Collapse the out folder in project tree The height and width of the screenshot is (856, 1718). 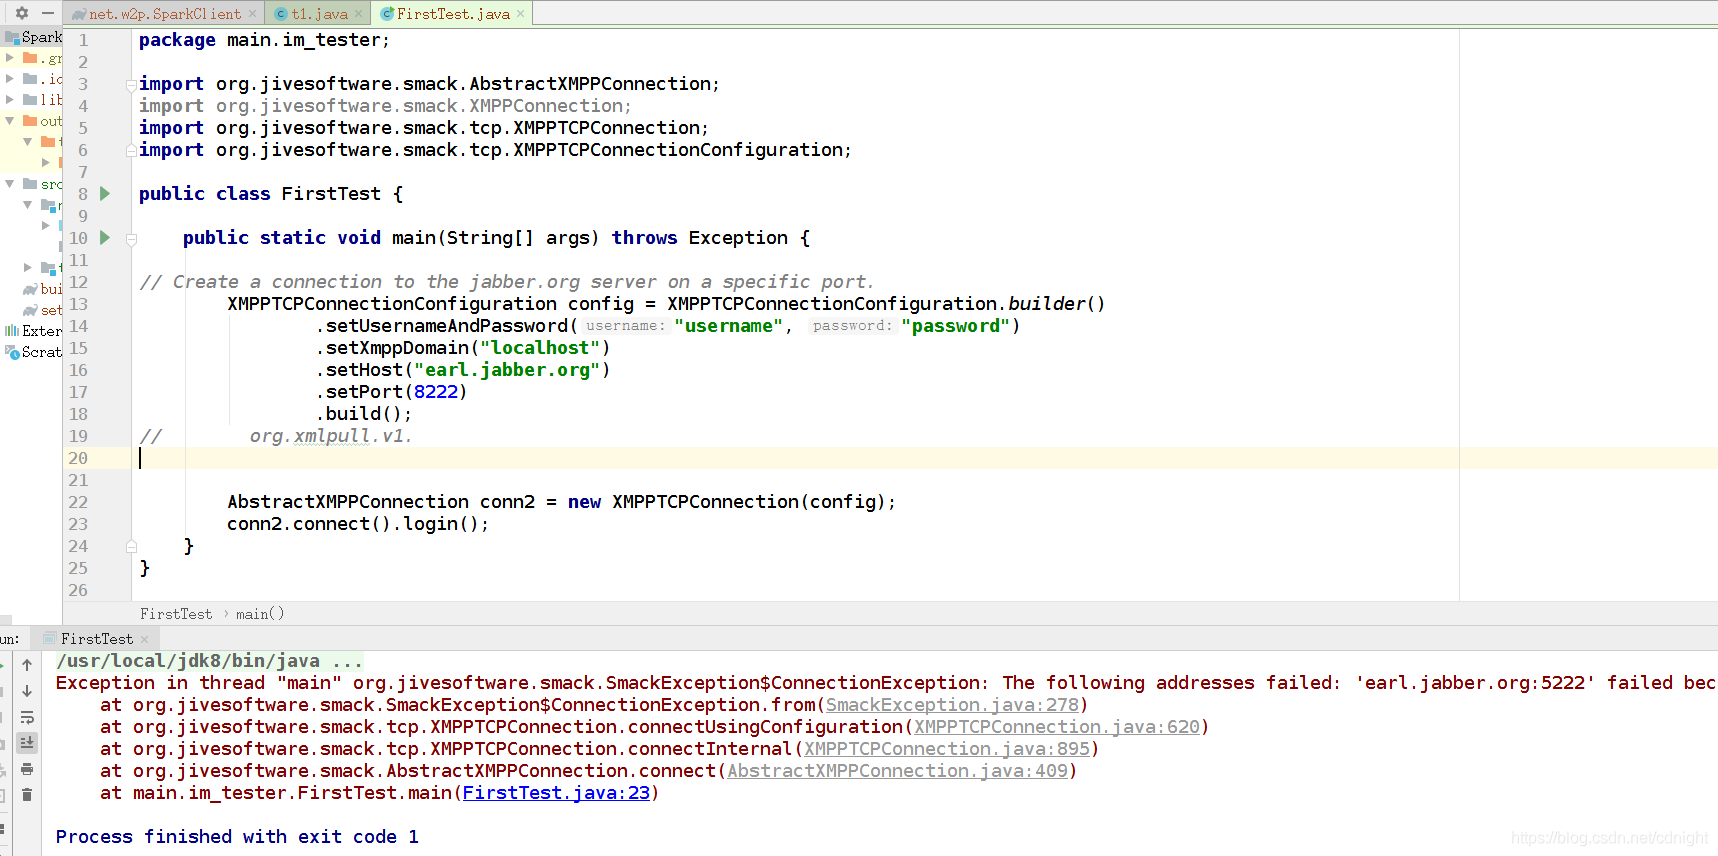click(10, 120)
